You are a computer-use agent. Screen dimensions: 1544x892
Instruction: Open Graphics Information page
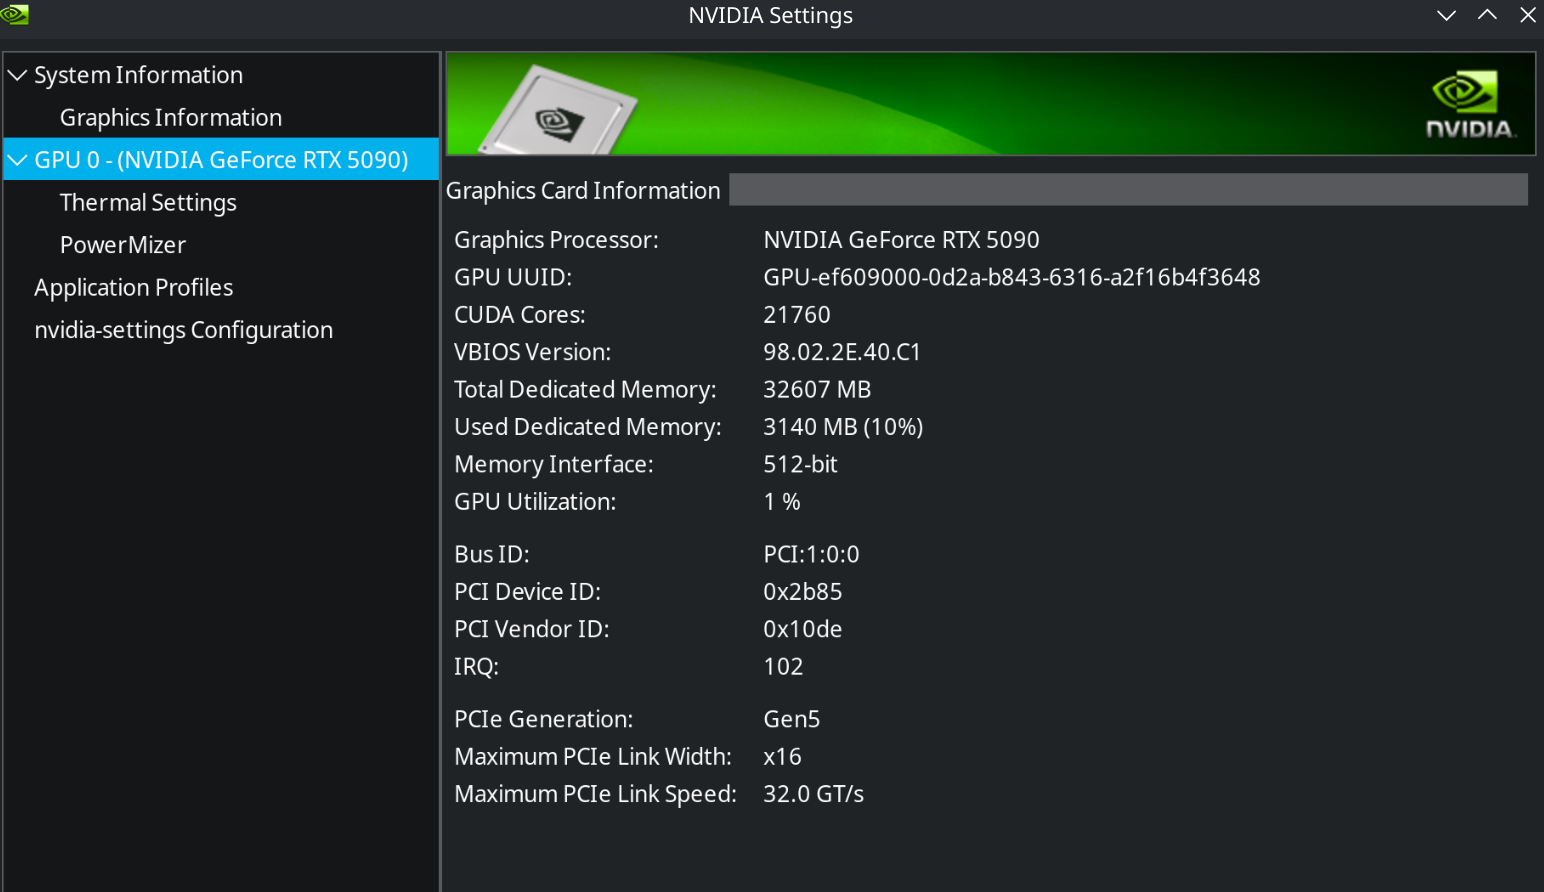[171, 118]
